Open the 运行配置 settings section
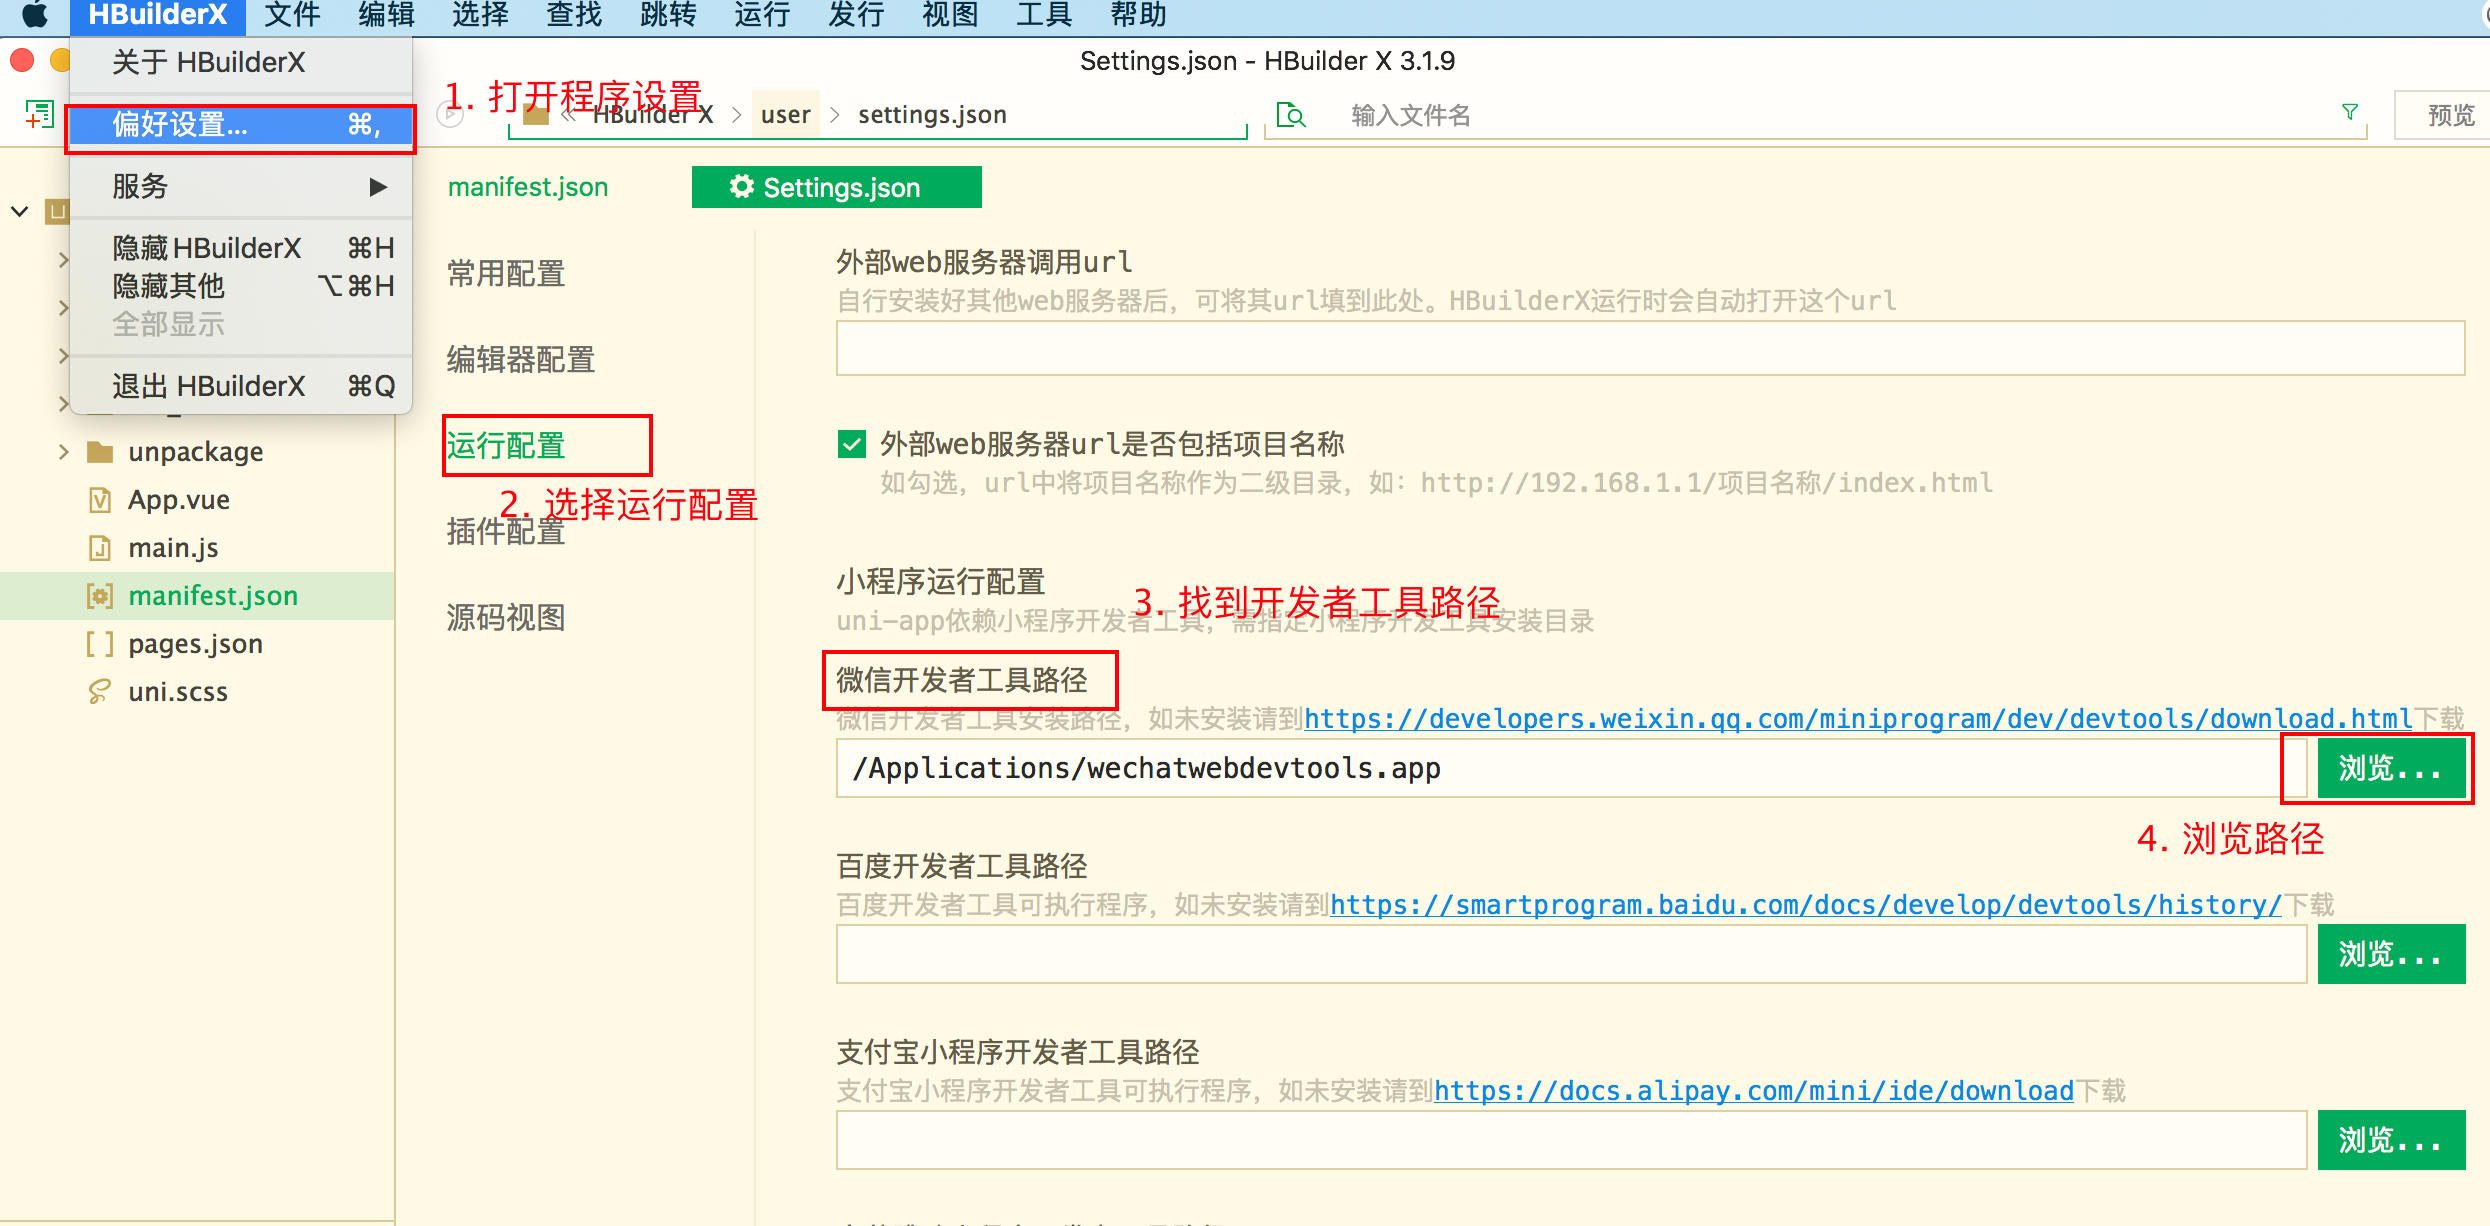Image resolution: width=2490 pixels, height=1226 pixels. [x=506, y=445]
